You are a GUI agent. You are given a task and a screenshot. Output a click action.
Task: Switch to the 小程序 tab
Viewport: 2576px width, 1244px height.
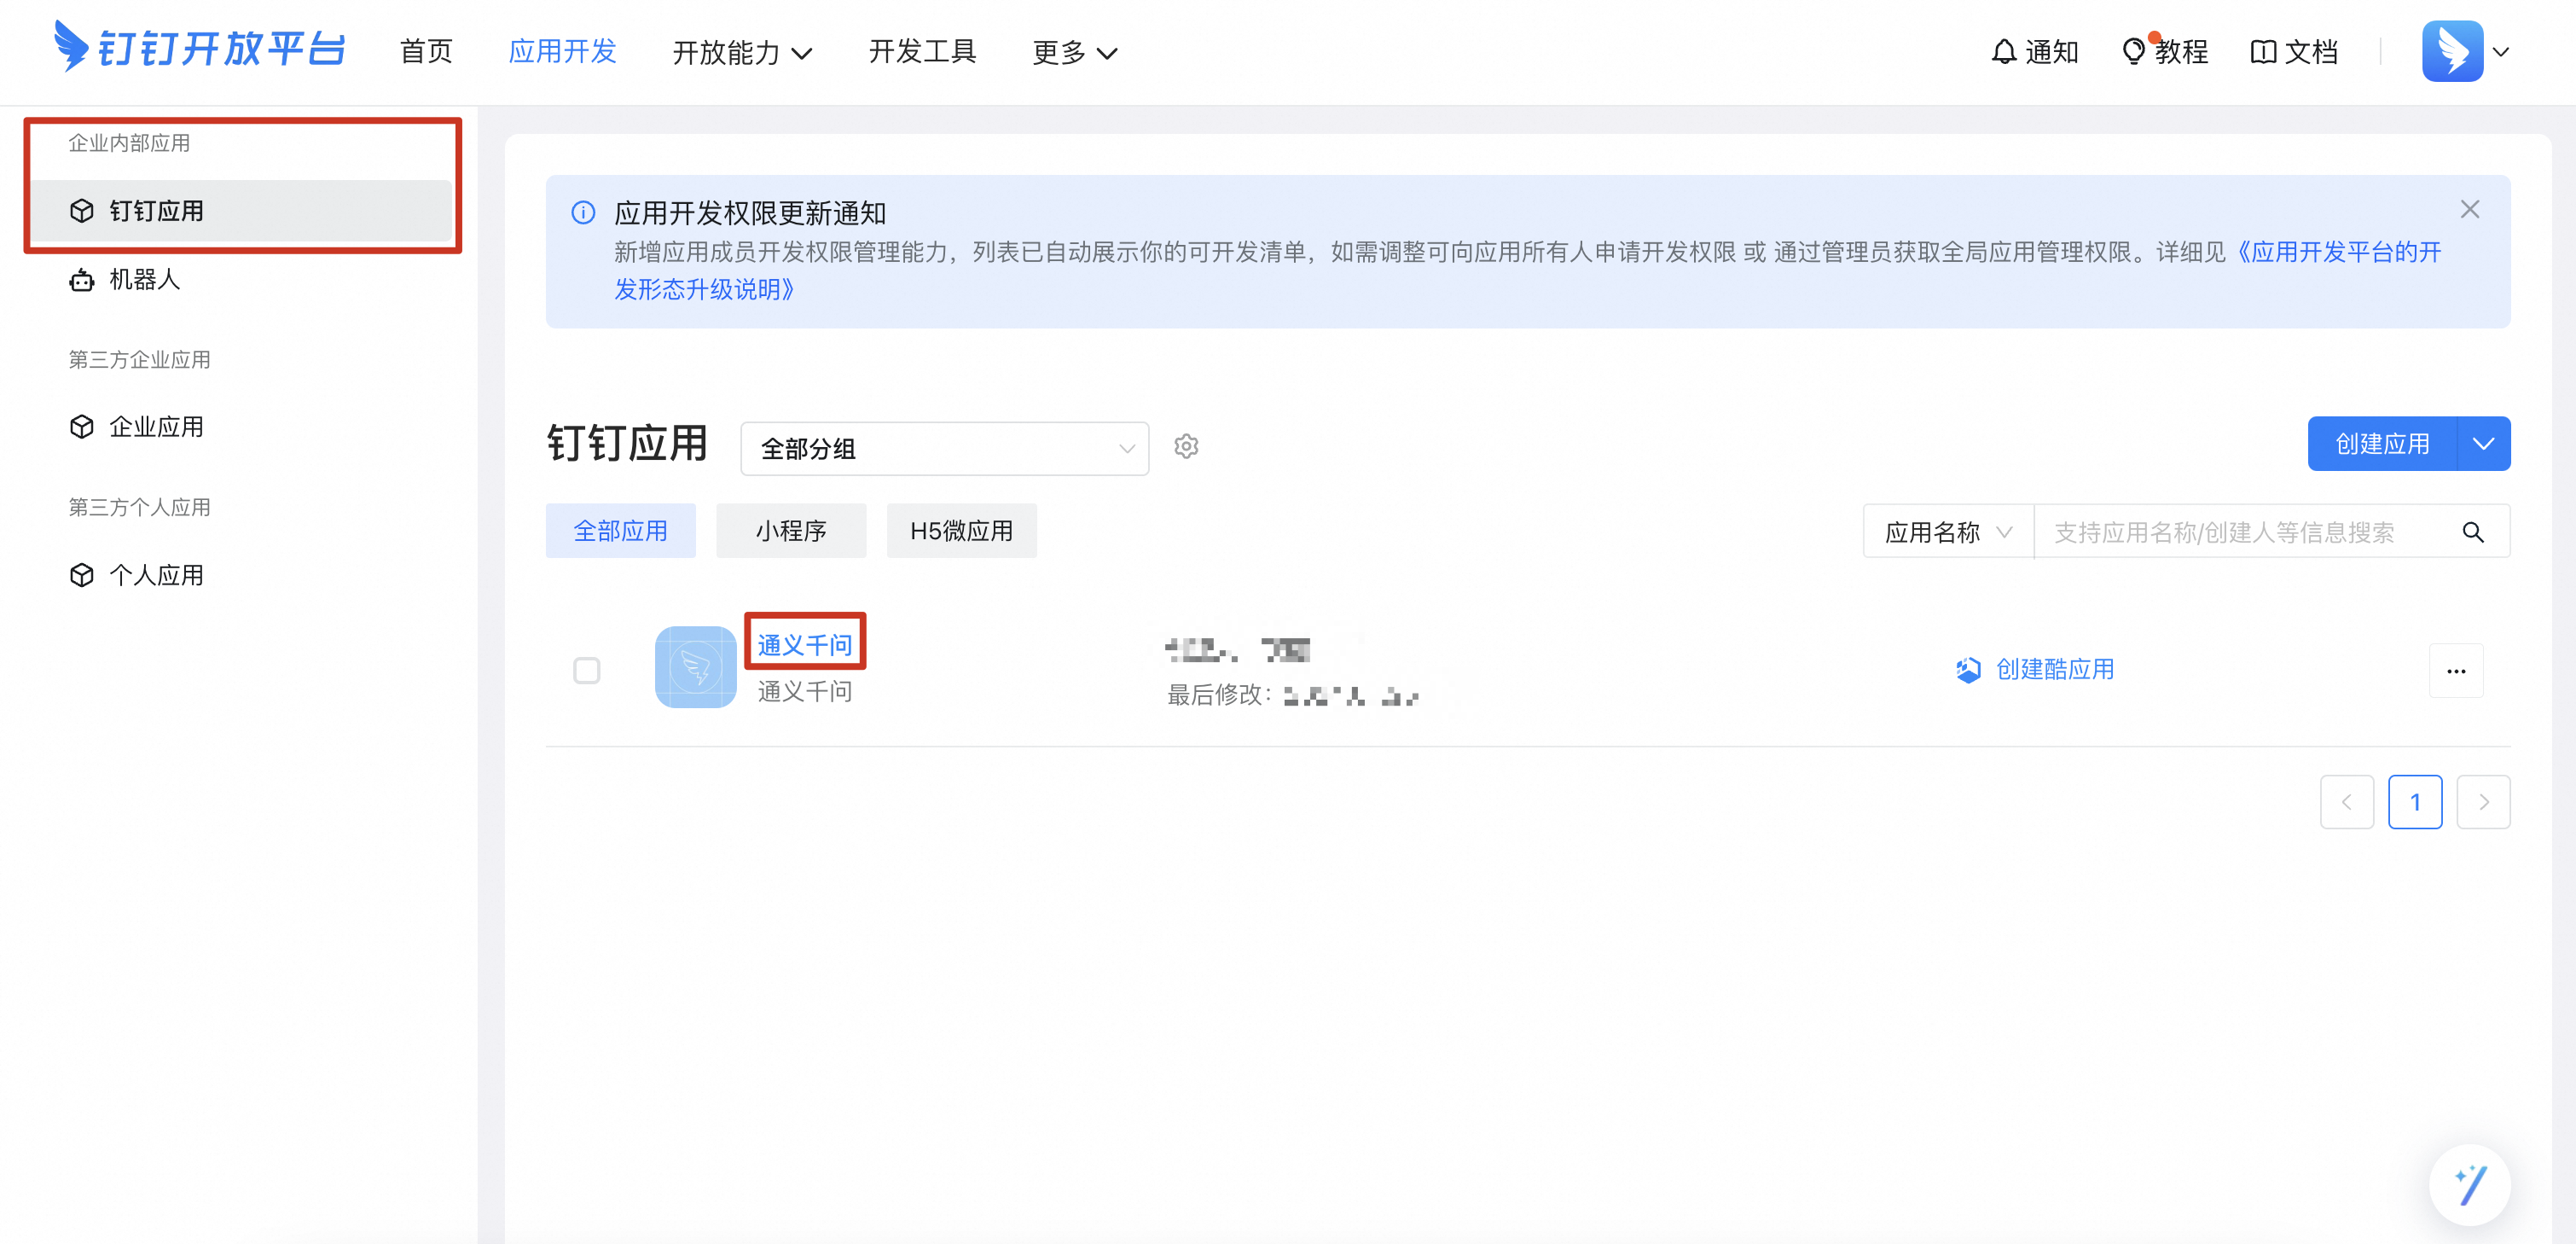(x=790, y=531)
